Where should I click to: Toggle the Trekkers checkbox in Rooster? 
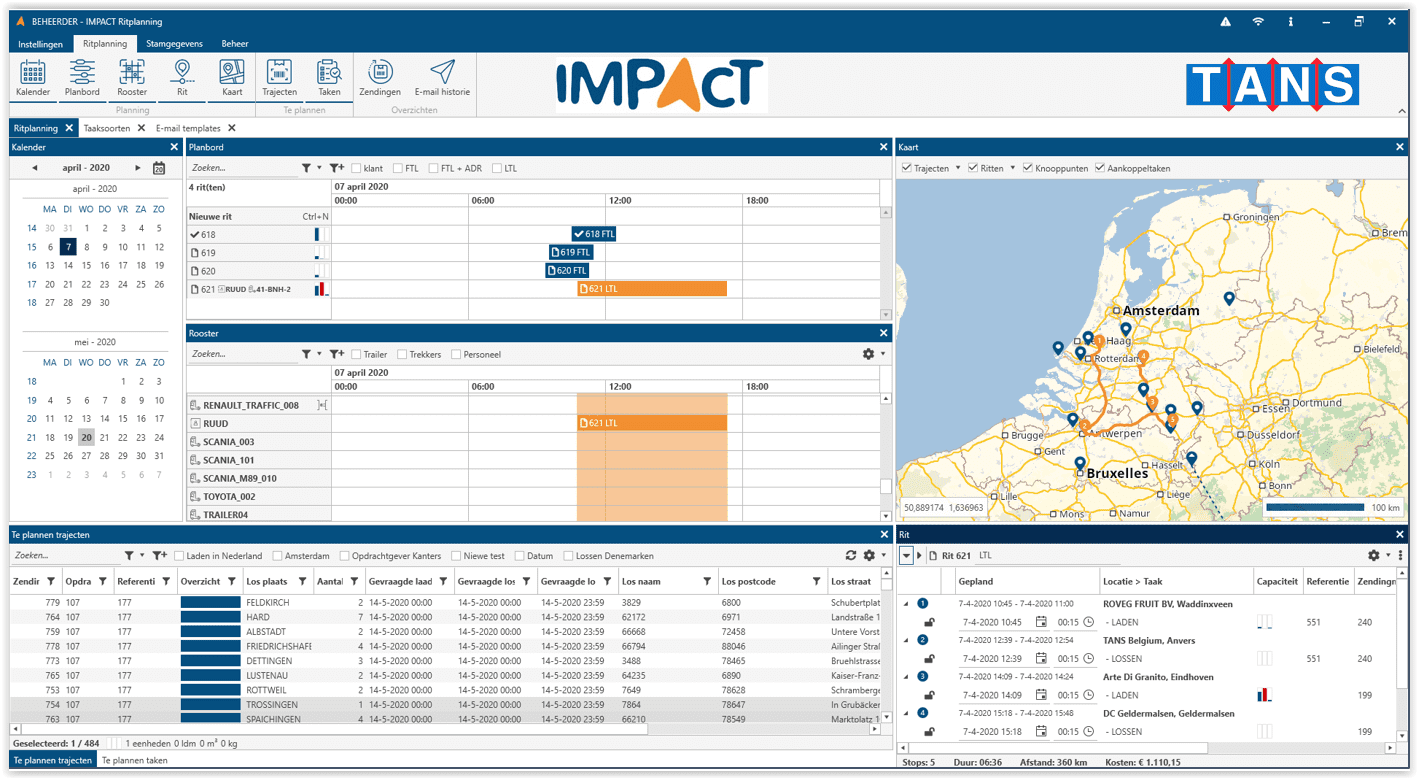tap(402, 355)
